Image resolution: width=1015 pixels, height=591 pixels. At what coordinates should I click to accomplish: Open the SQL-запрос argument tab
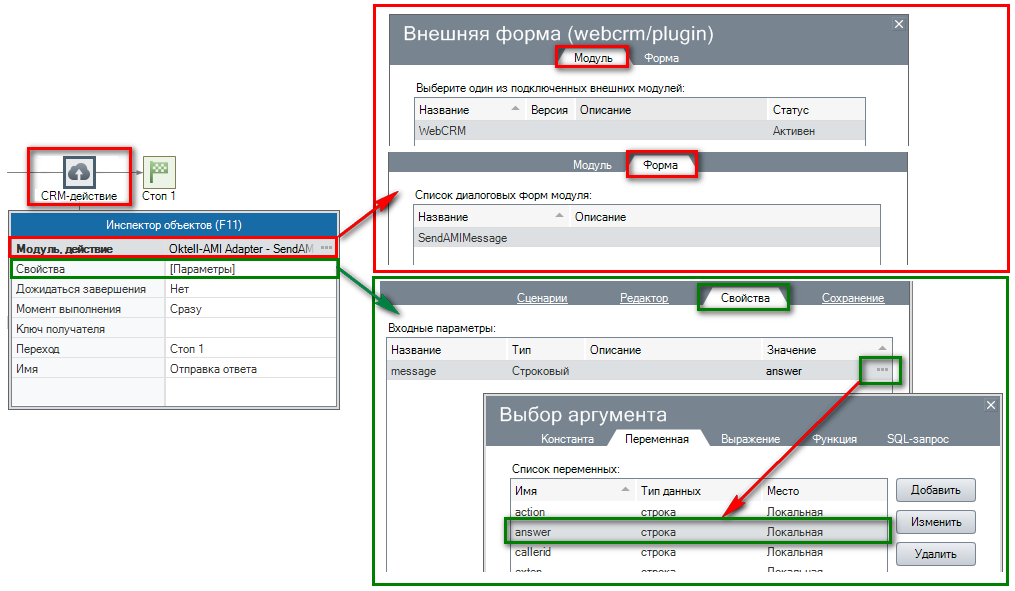tap(917, 439)
